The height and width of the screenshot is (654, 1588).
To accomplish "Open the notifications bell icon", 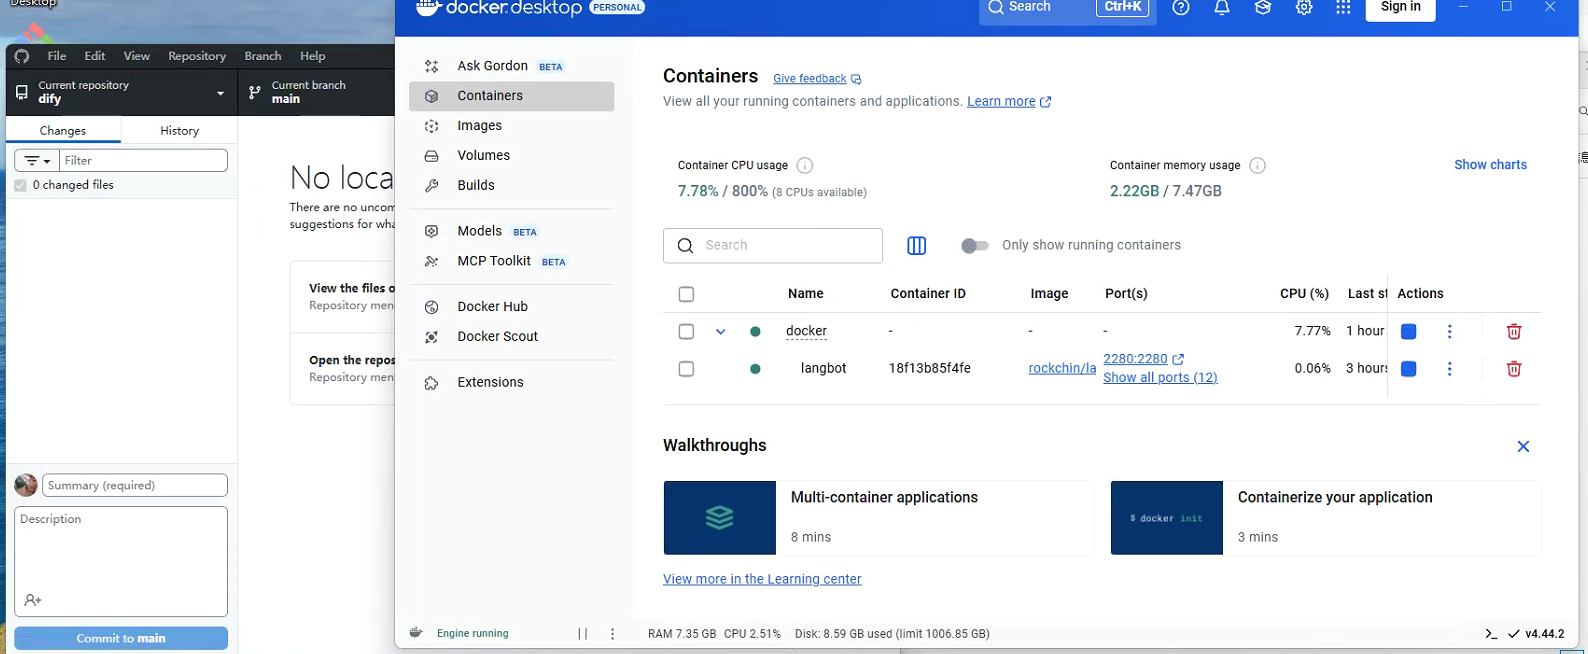I will point(1222,7).
